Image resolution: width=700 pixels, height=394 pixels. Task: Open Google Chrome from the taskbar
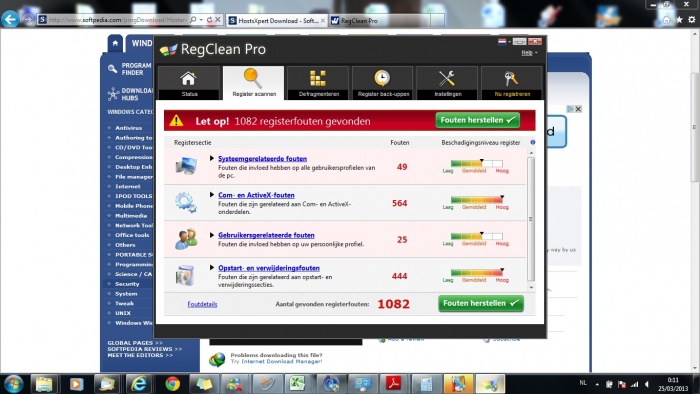pos(172,384)
